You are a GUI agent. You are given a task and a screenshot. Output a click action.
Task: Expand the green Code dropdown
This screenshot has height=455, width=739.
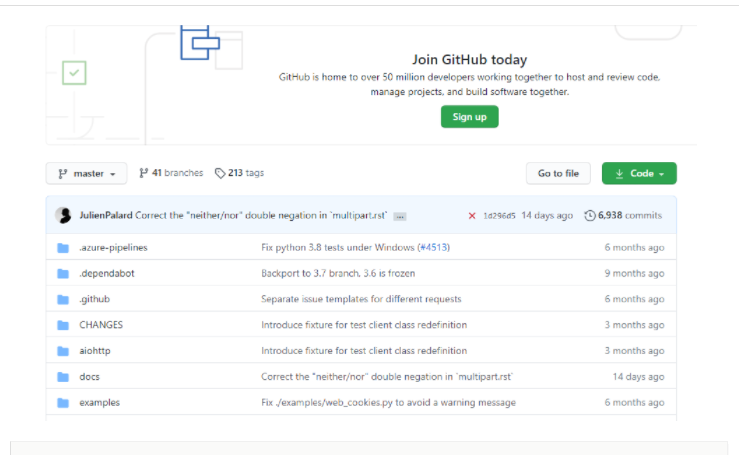pyautogui.click(x=639, y=174)
